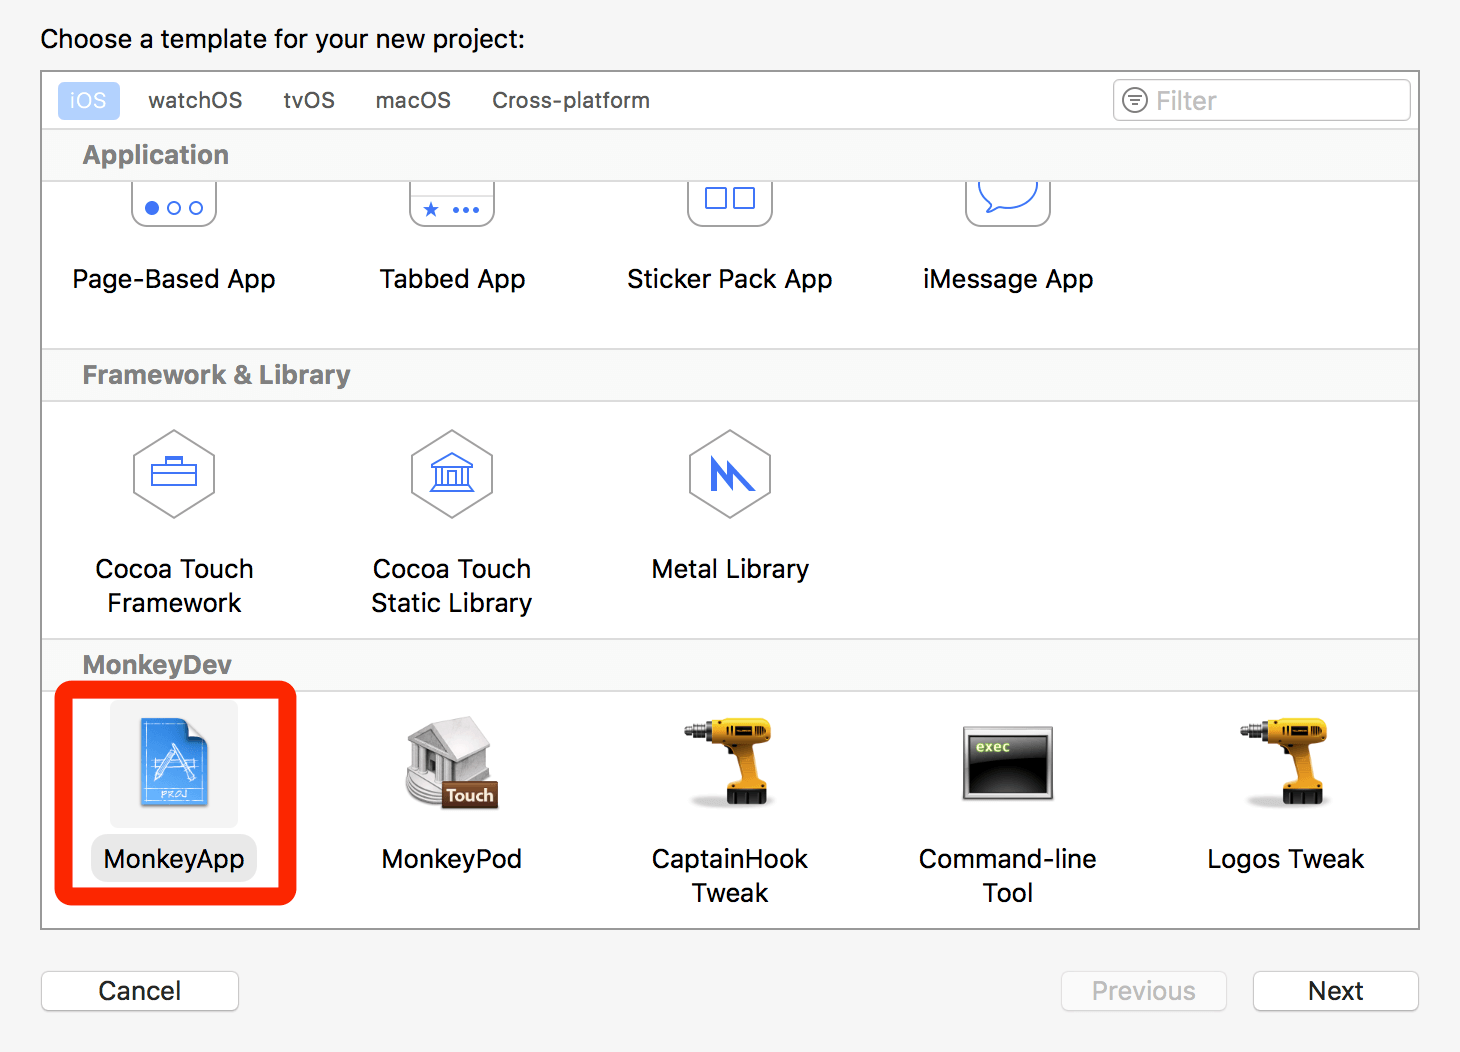Click the filter icon in search field
The width and height of the screenshot is (1460, 1052).
coord(1135,100)
